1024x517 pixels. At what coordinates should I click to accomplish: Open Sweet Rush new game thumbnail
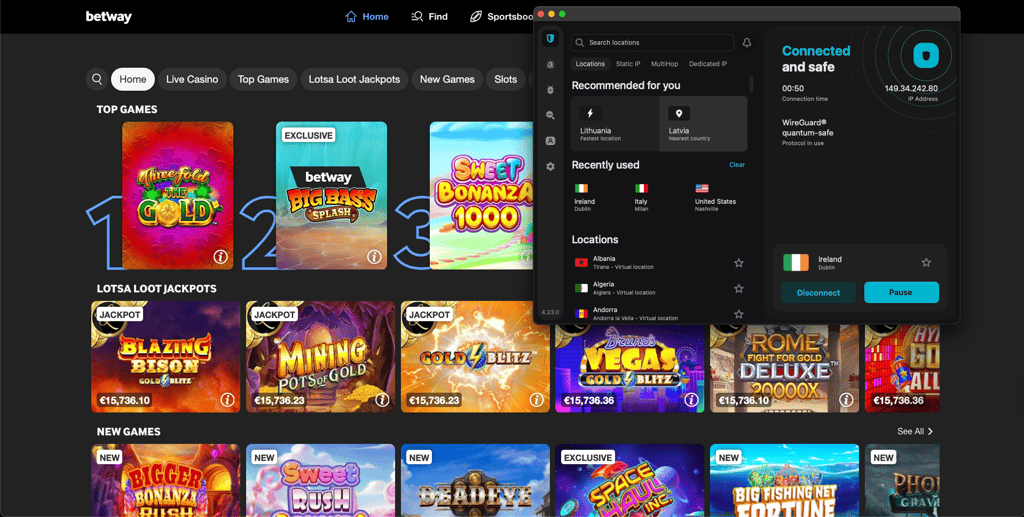[x=321, y=480]
